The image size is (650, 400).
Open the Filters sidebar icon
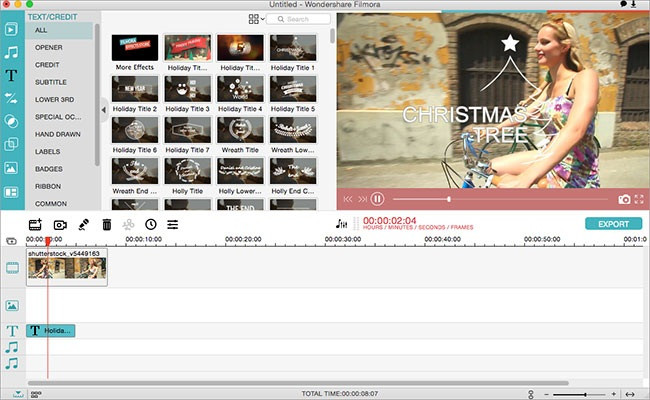point(12,121)
